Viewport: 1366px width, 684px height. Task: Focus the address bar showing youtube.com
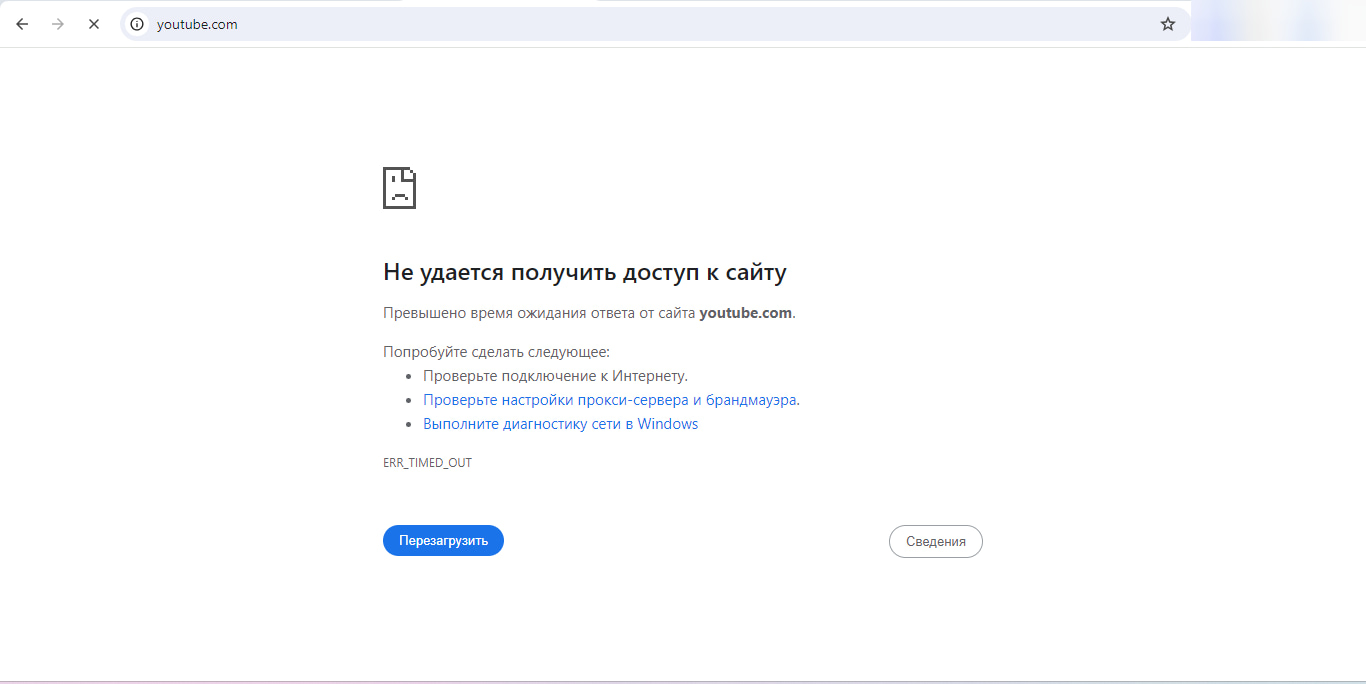[655, 24]
